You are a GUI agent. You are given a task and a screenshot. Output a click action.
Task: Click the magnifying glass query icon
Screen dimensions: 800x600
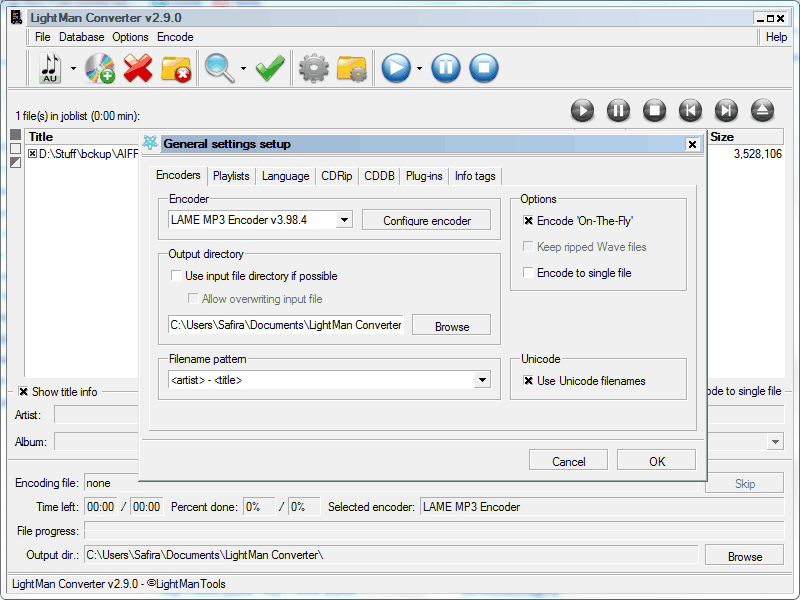(219, 68)
